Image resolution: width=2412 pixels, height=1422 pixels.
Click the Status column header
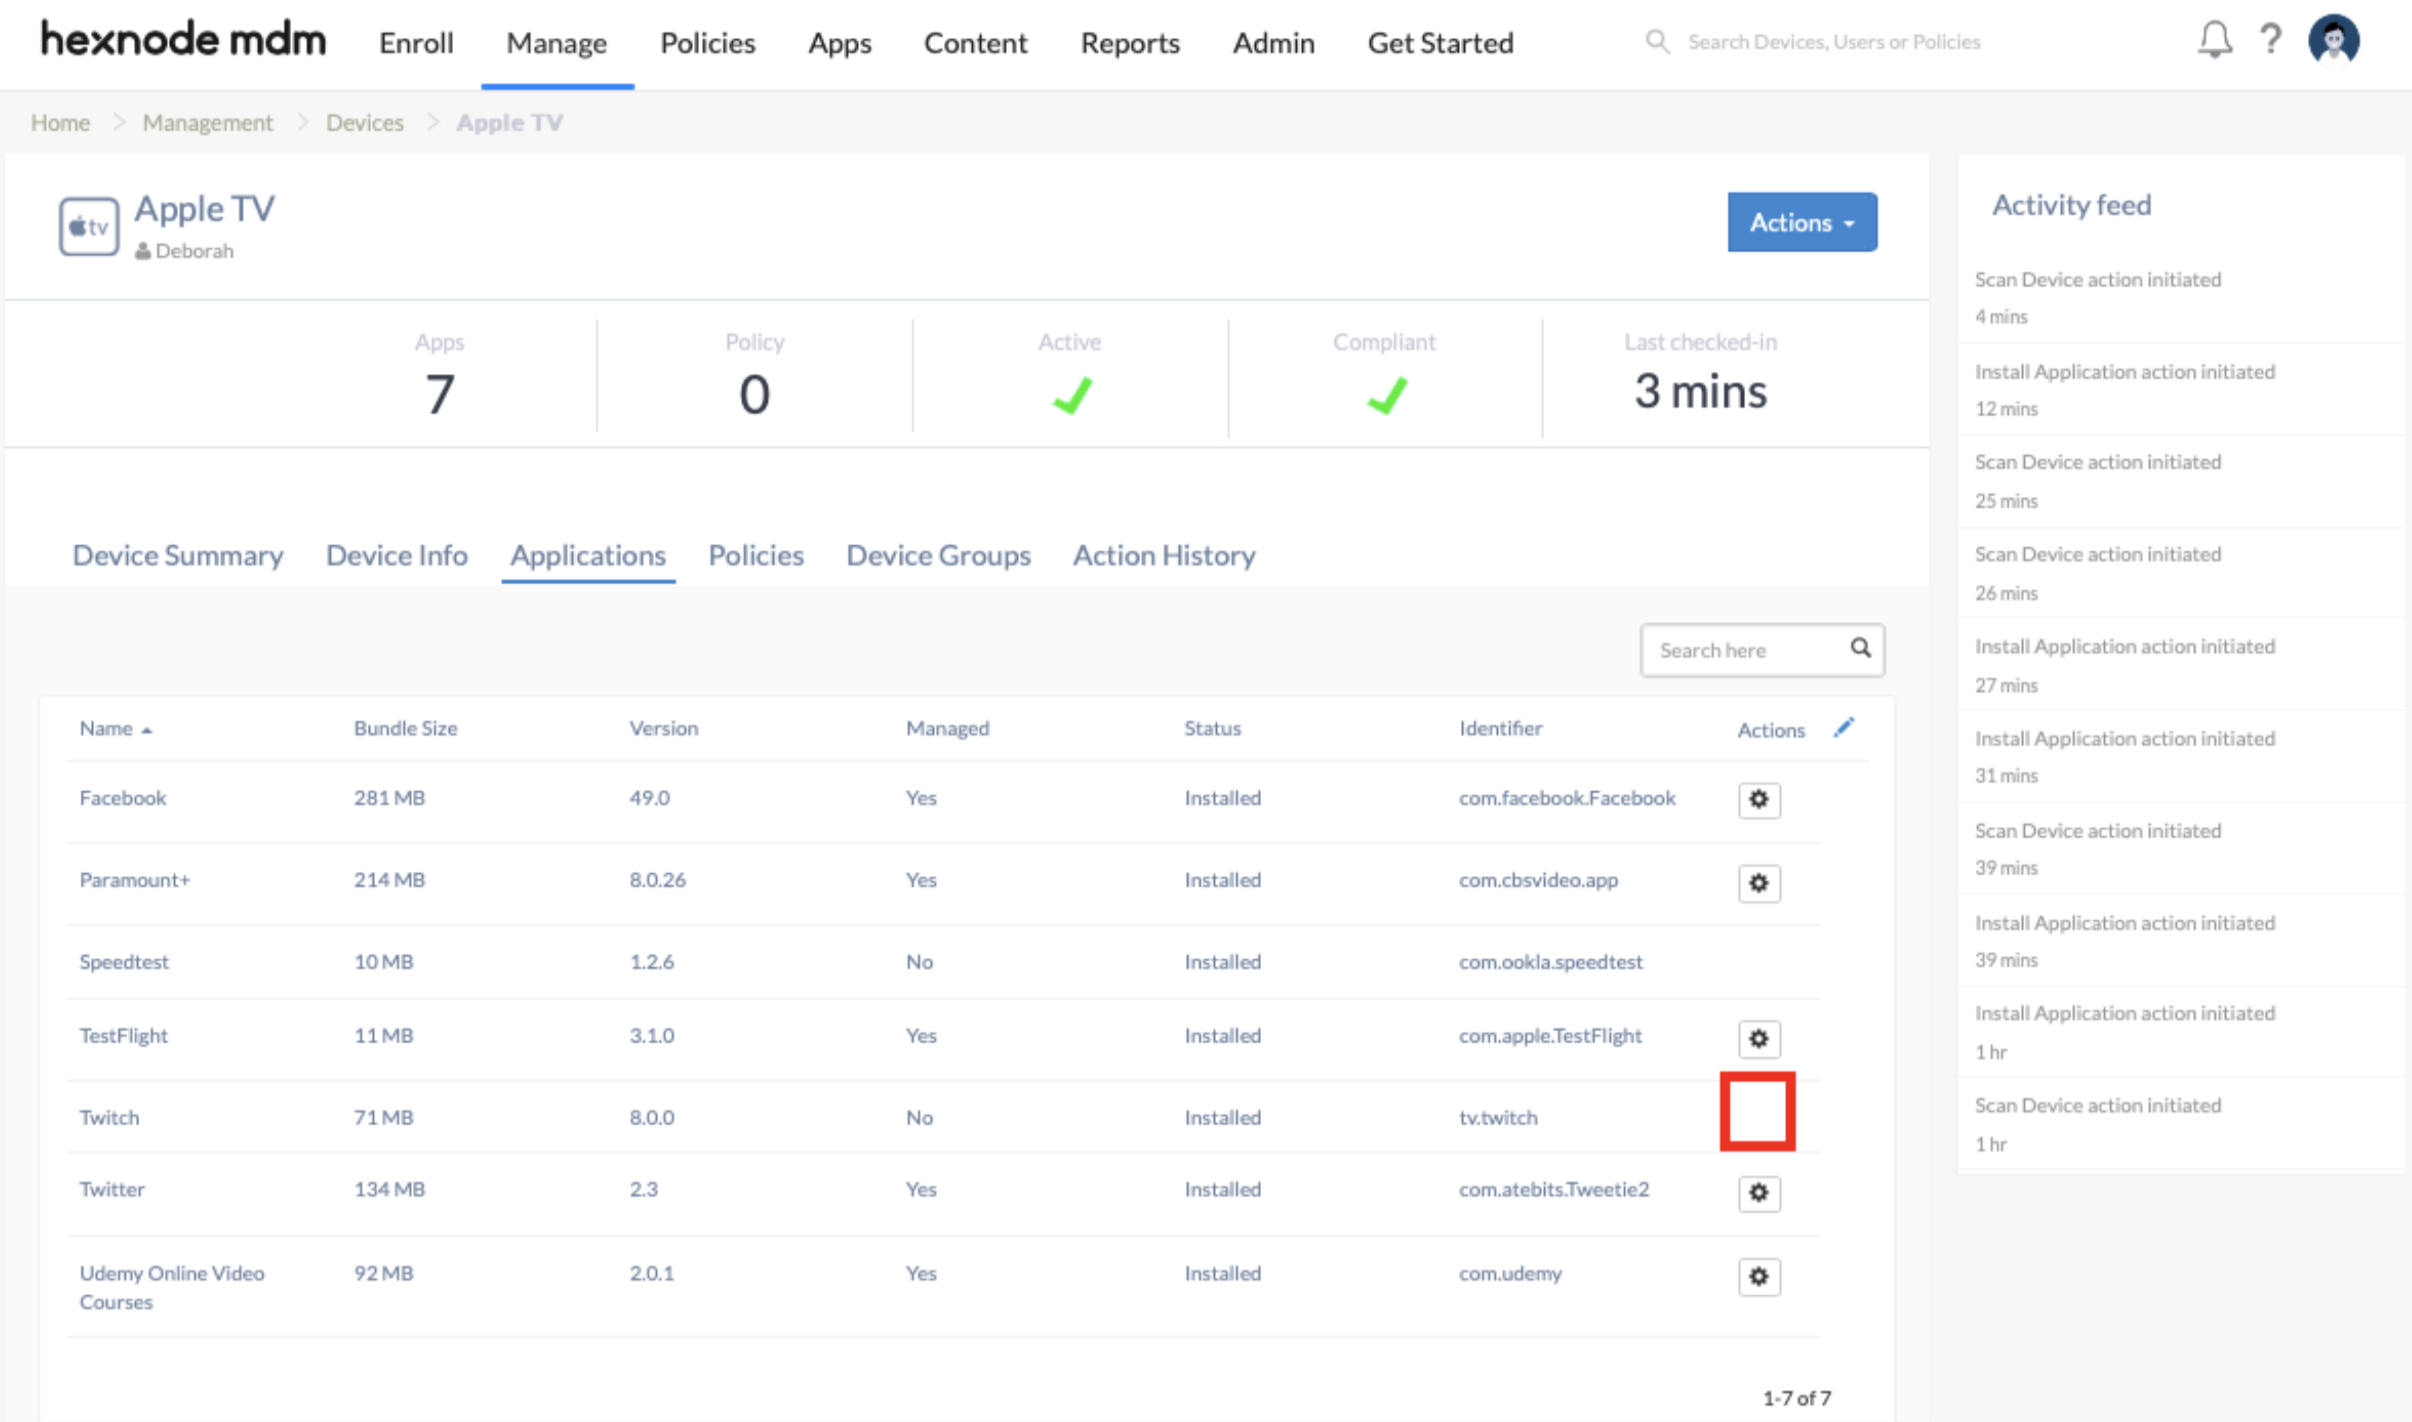[1212, 728]
